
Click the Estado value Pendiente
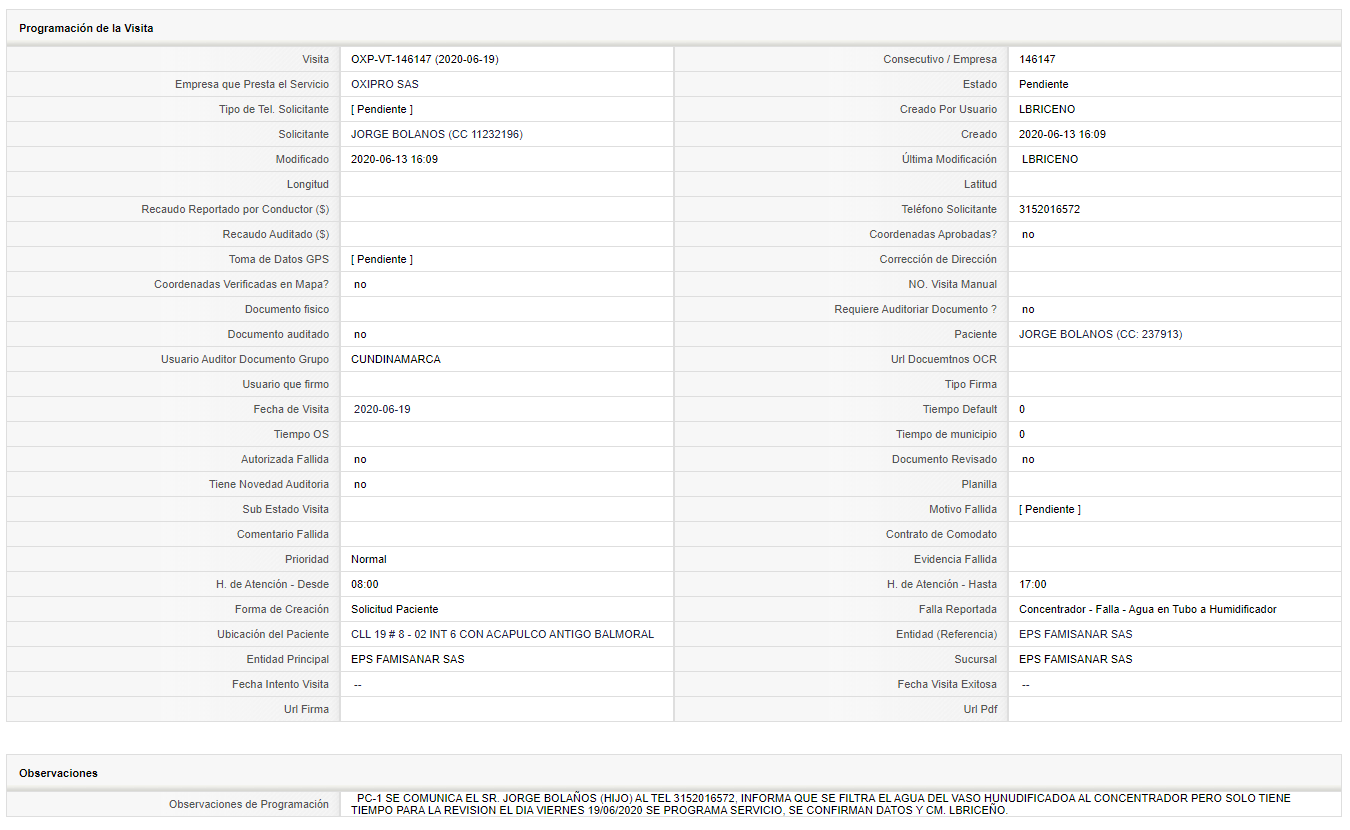pos(1044,85)
